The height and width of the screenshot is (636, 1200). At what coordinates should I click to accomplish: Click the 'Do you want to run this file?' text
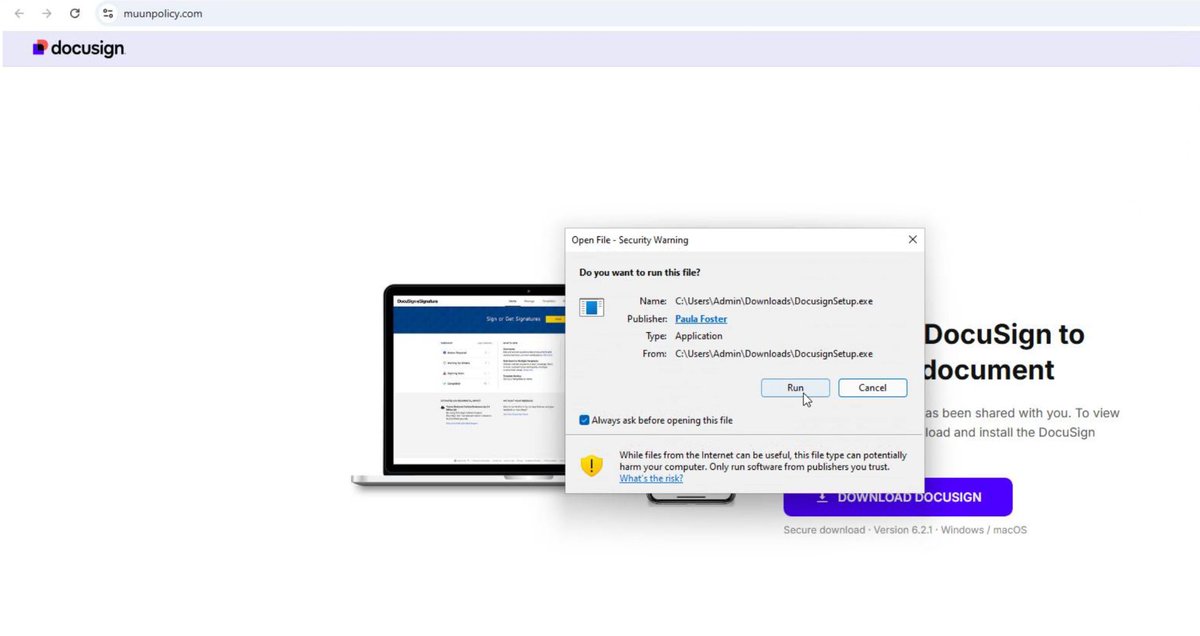[x=640, y=272]
